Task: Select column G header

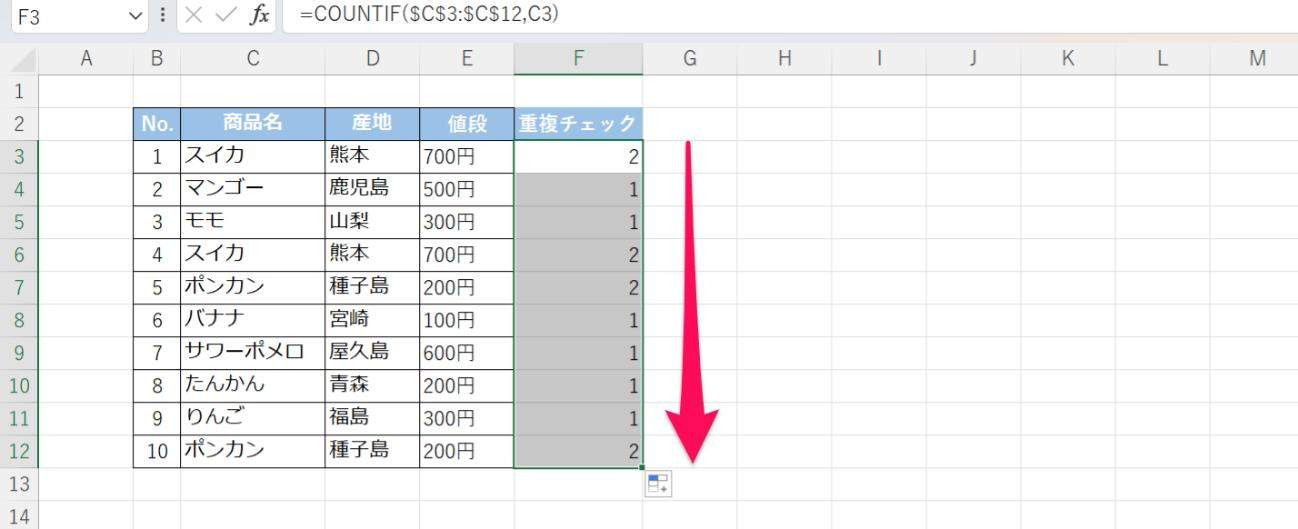Action: coord(690,59)
